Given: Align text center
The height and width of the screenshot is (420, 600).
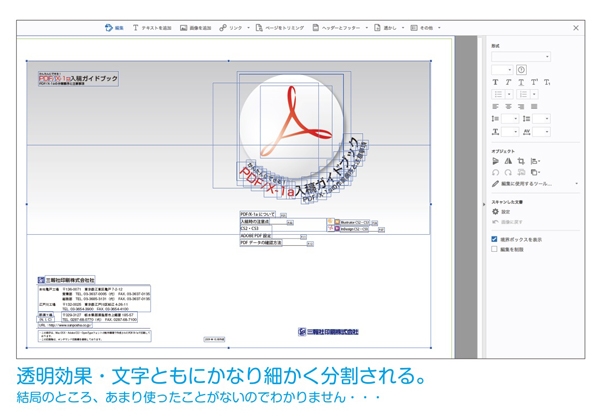Looking at the screenshot, I should pos(508,106).
